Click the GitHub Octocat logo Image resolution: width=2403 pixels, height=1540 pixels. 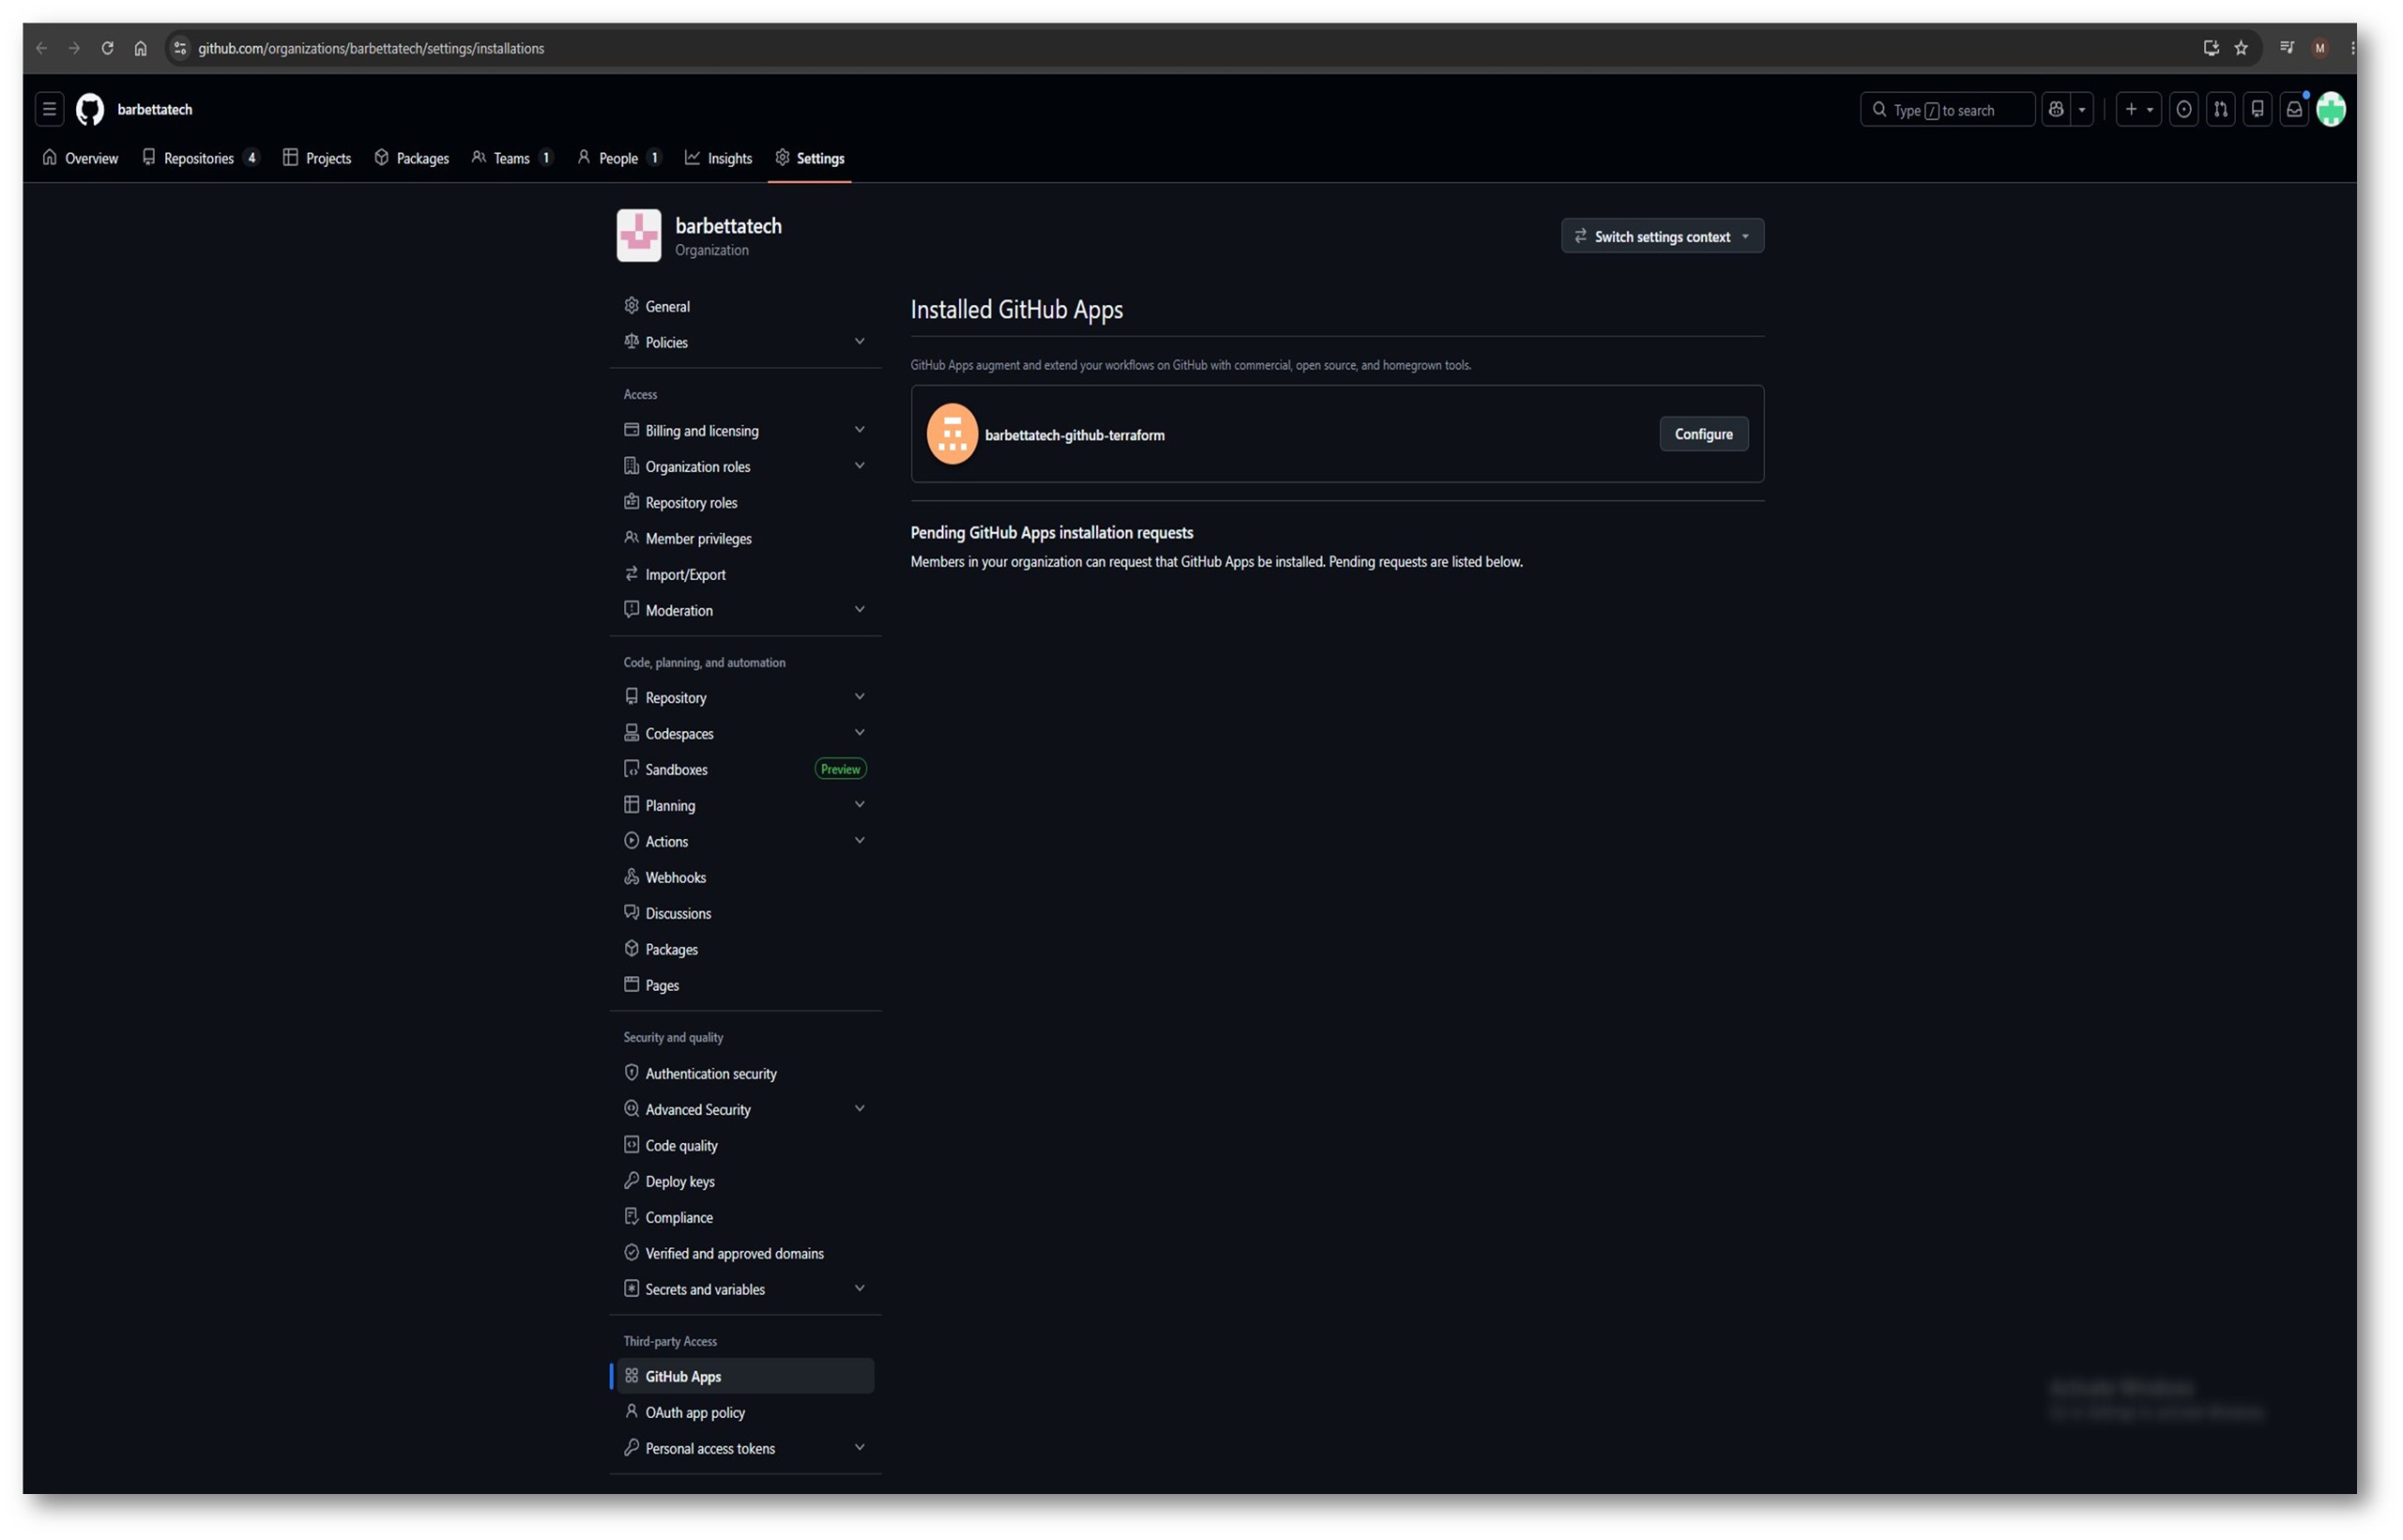(x=90, y=109)
